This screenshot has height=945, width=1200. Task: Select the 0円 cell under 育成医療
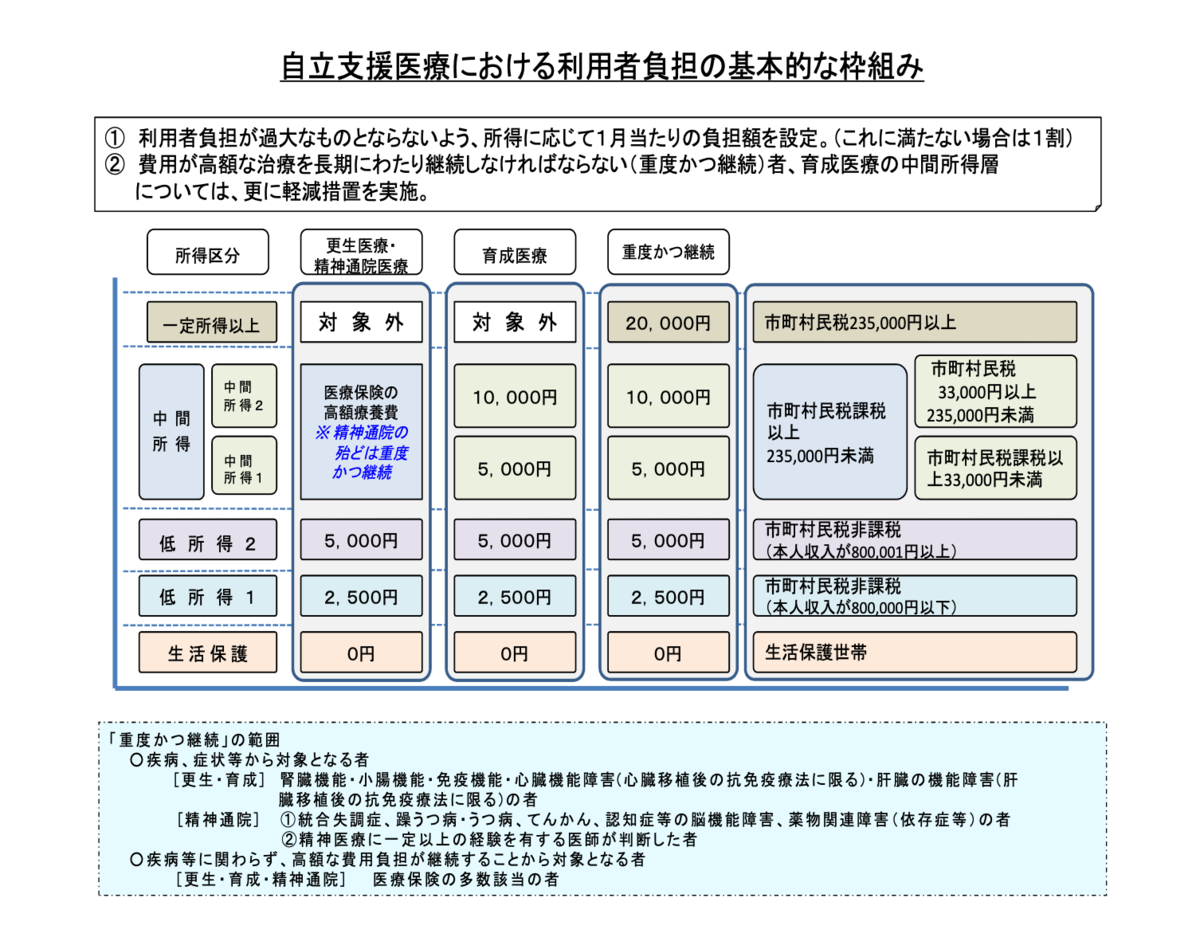[x=515, y=652]
